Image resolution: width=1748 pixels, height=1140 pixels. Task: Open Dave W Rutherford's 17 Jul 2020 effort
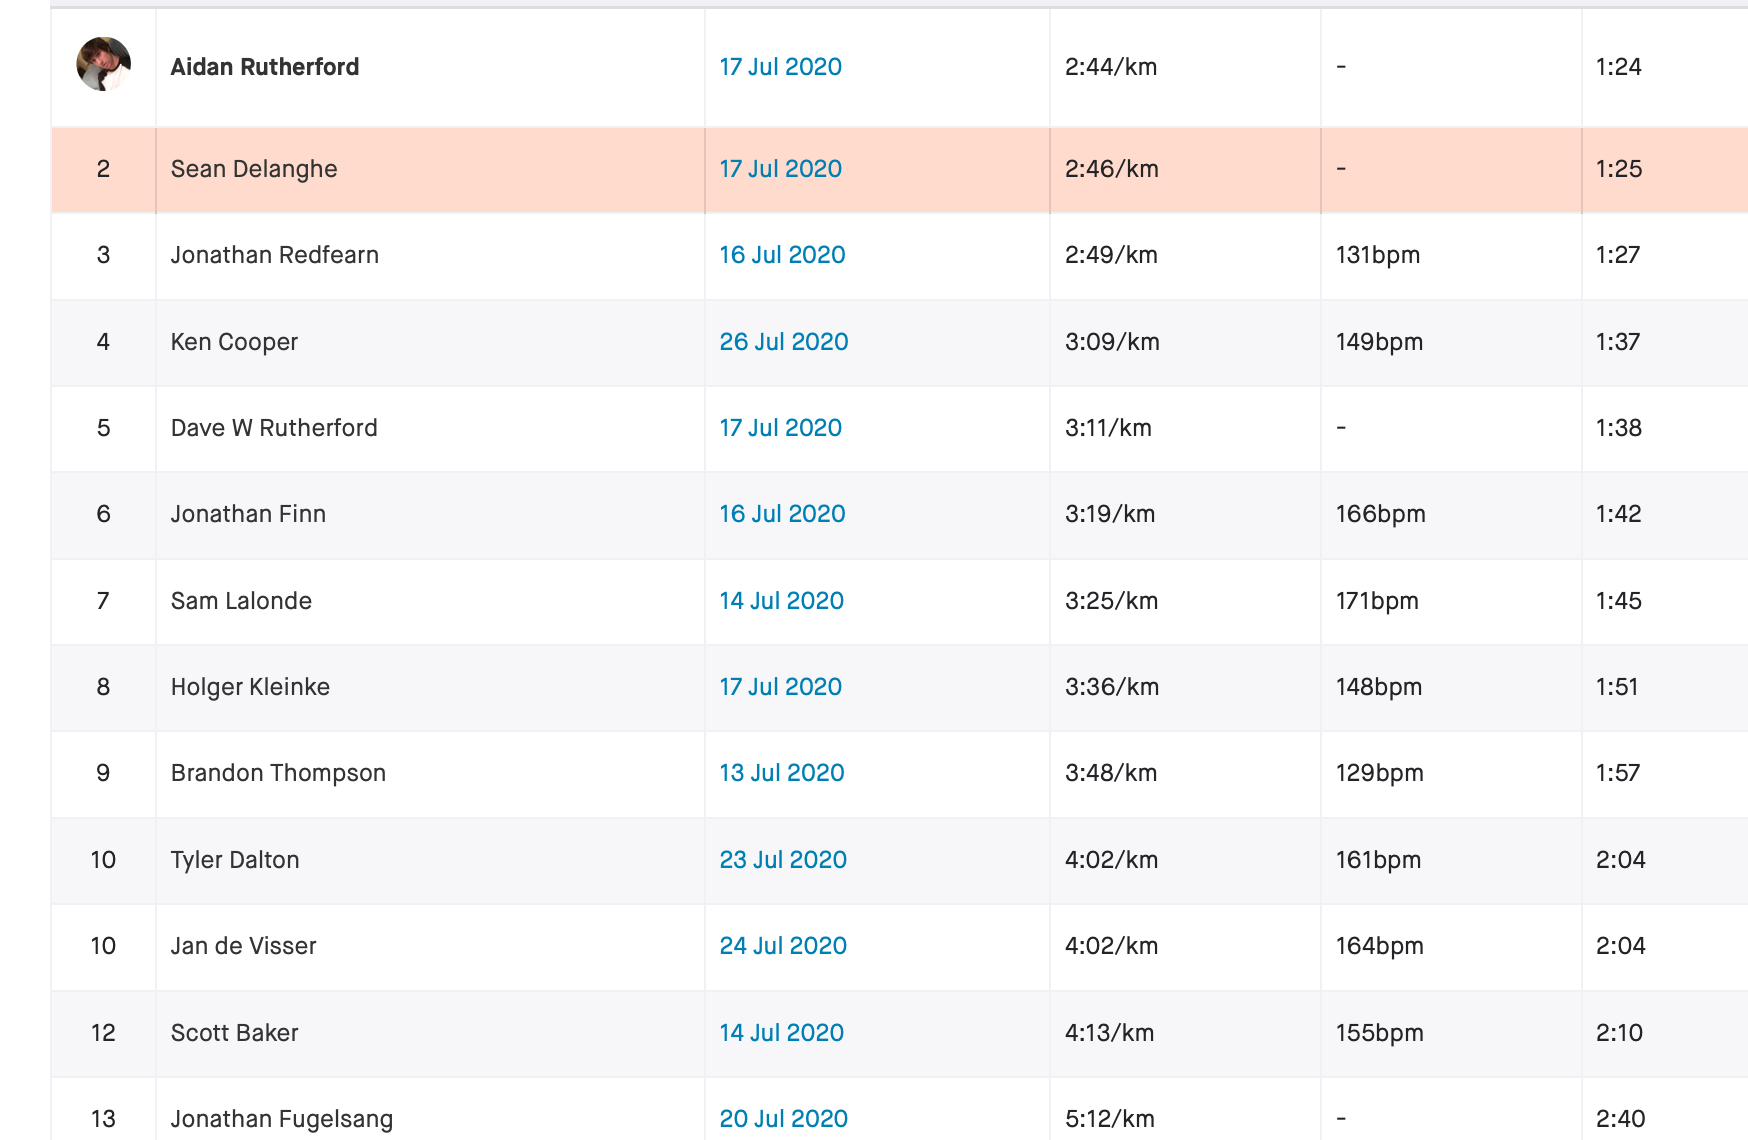tap(780, 428)
